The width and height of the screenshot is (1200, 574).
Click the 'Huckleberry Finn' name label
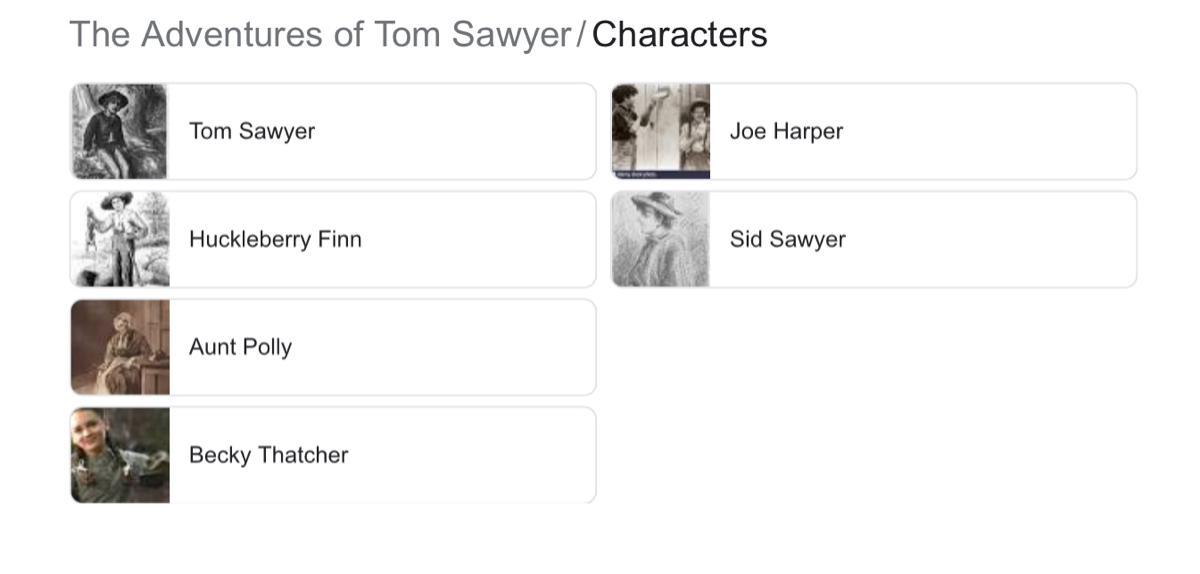(x=275, y=239)
